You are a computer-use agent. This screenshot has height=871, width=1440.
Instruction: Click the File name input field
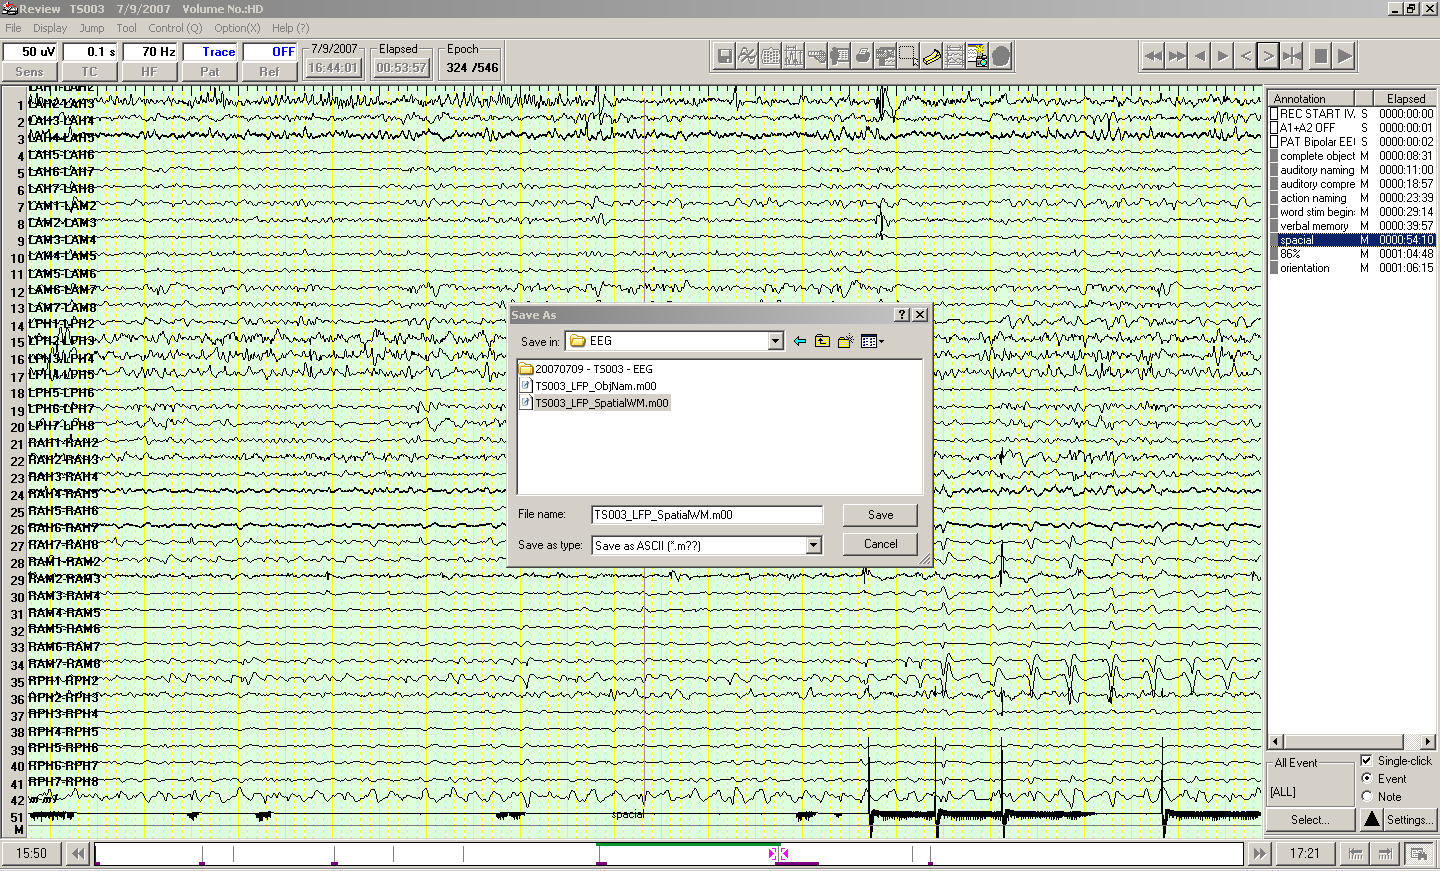(706, 515)
